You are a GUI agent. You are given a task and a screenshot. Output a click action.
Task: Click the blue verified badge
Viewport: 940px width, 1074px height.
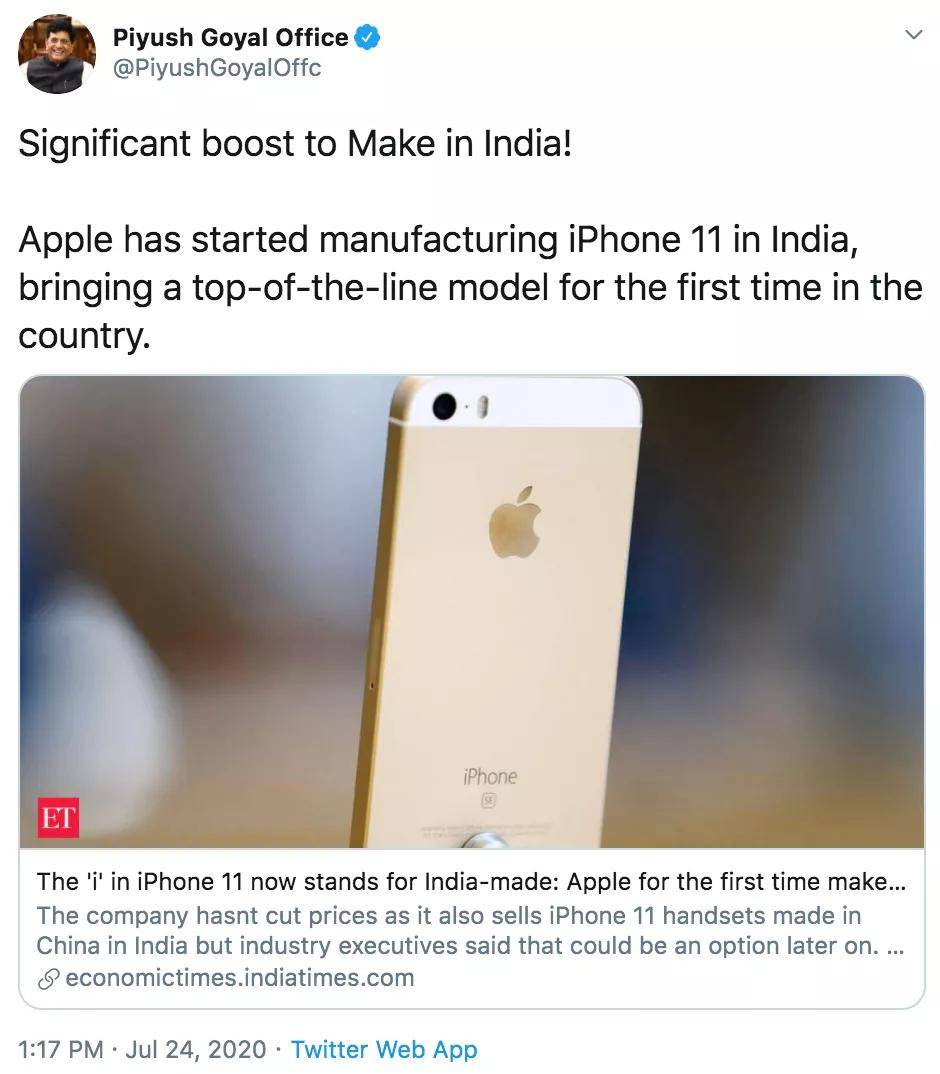point(367,37)
